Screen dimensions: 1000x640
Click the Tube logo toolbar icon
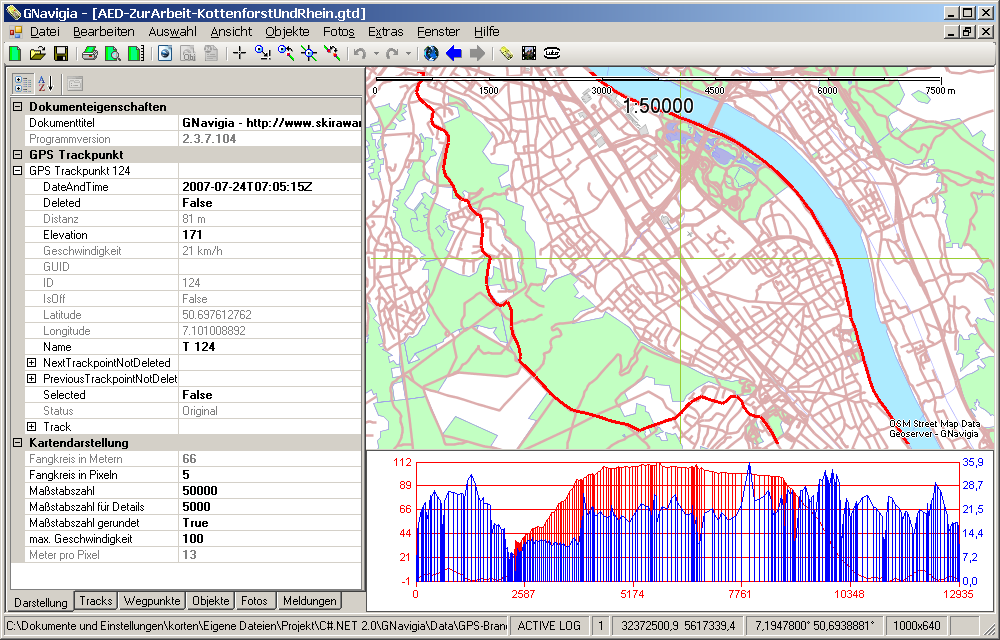[x=552, y=54]
